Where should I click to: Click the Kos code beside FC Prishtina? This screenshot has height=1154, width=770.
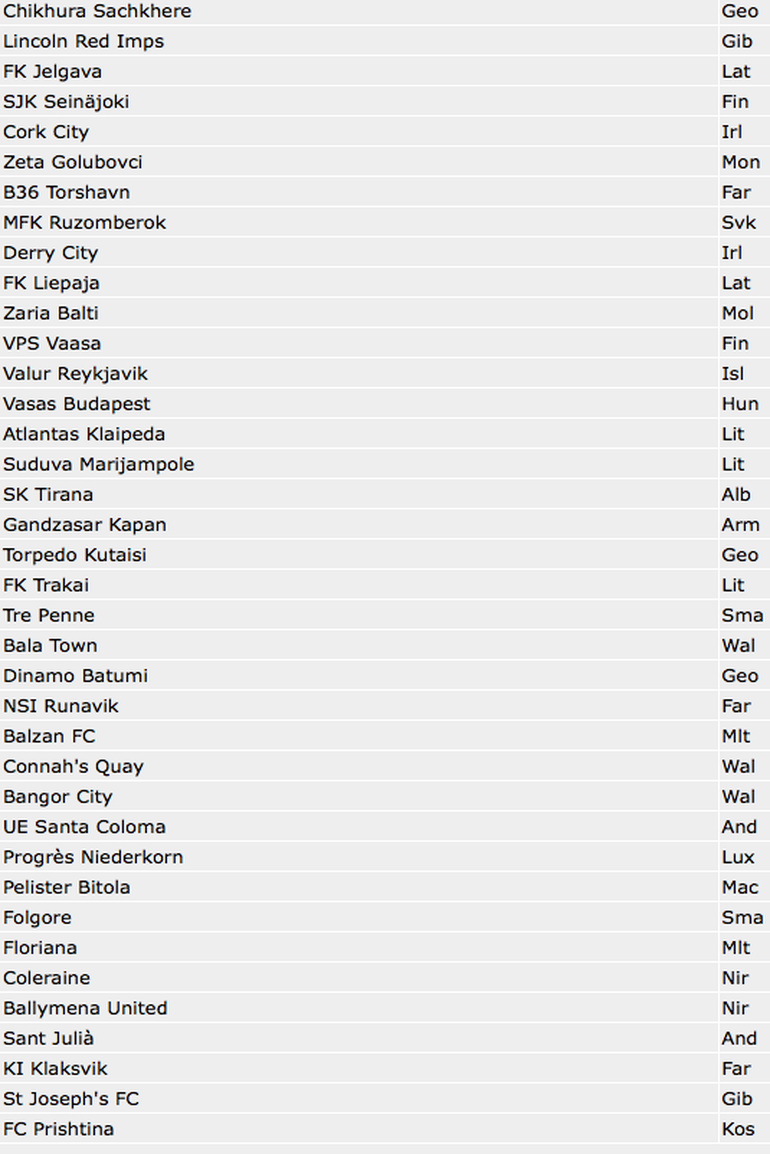pos(738,1129)
